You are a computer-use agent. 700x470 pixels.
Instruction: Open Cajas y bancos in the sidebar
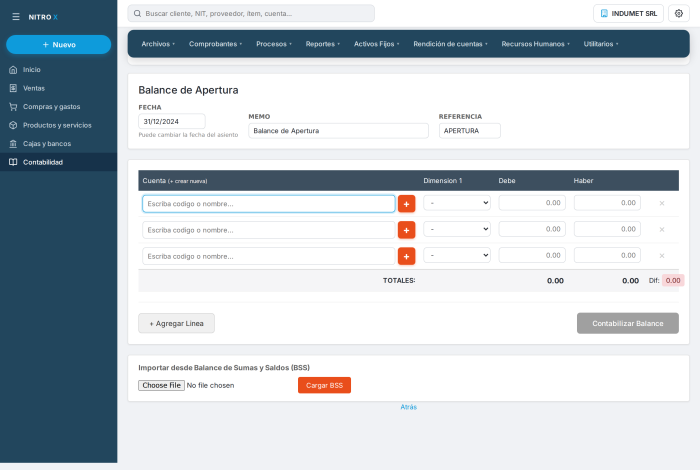(x=58, y=144)
